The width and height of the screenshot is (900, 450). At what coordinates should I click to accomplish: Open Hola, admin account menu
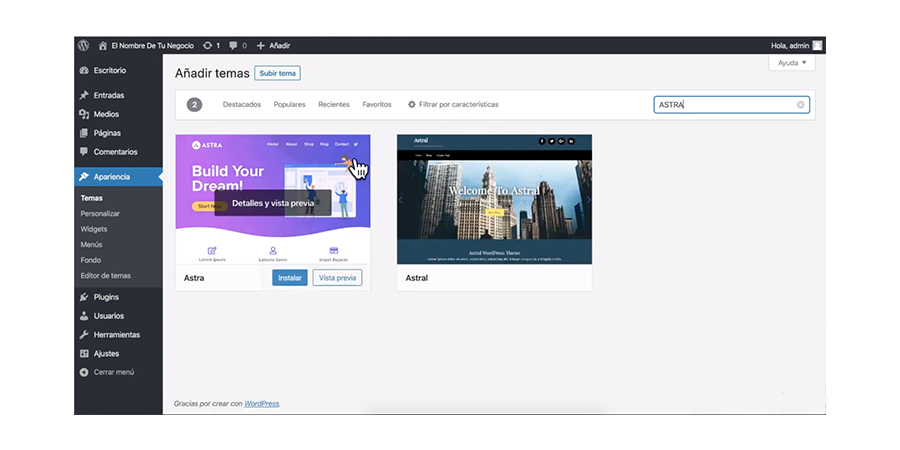point(797,45)
